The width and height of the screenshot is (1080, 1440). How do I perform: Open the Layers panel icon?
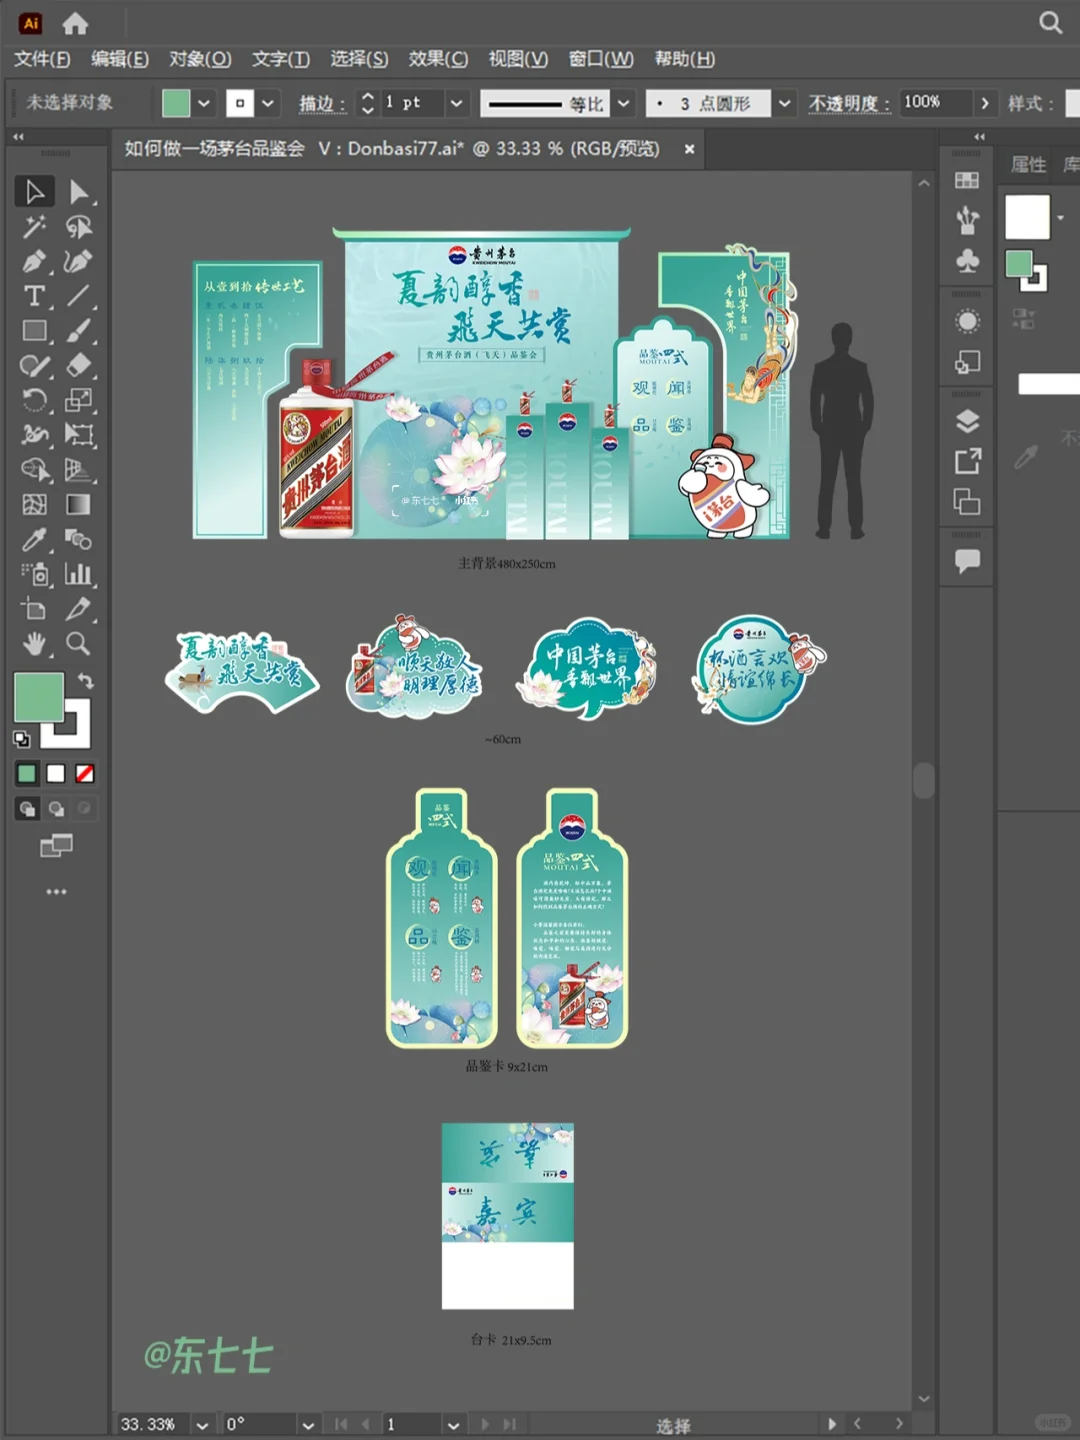click(967, 421)
